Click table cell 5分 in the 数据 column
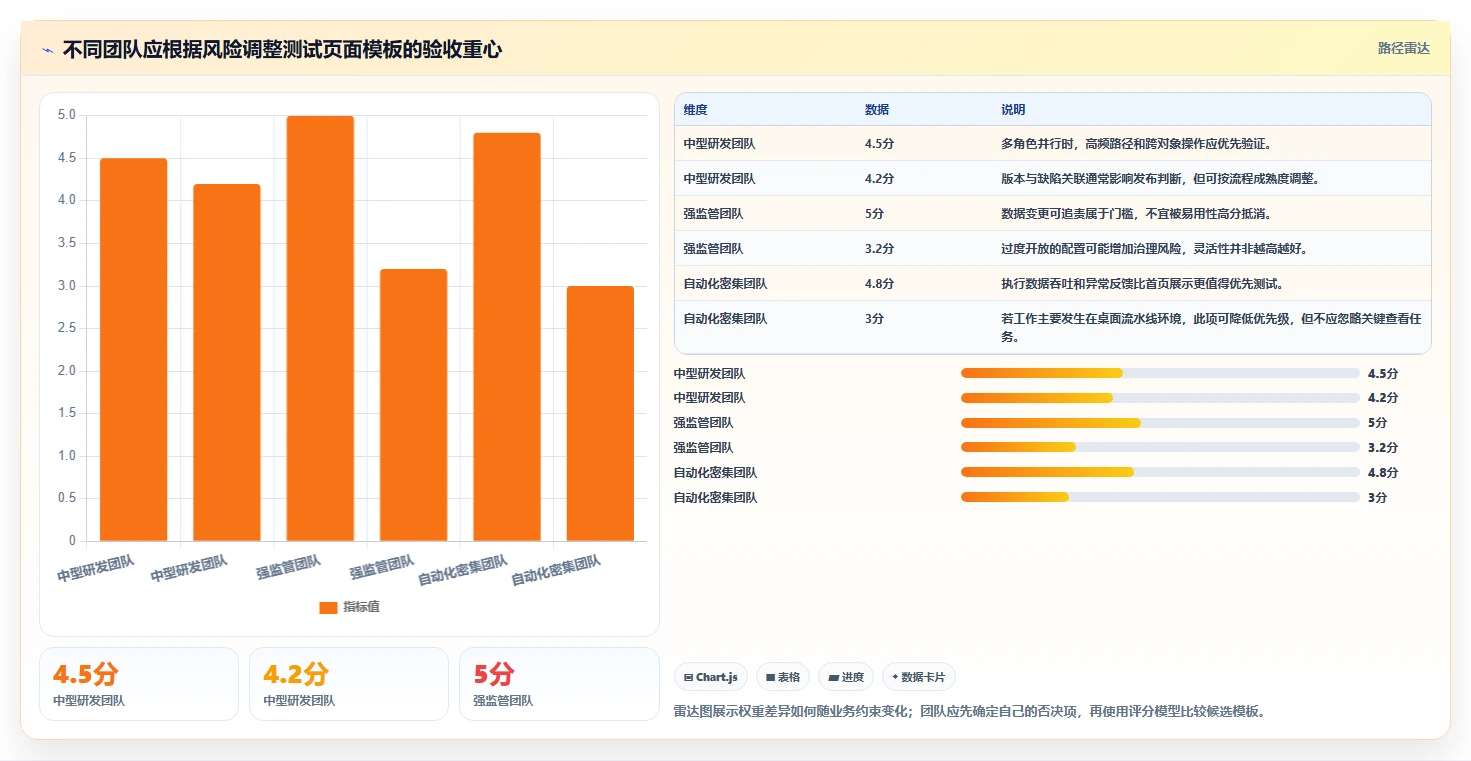Viewport: 1471px width, 761px height. point(874,214)
